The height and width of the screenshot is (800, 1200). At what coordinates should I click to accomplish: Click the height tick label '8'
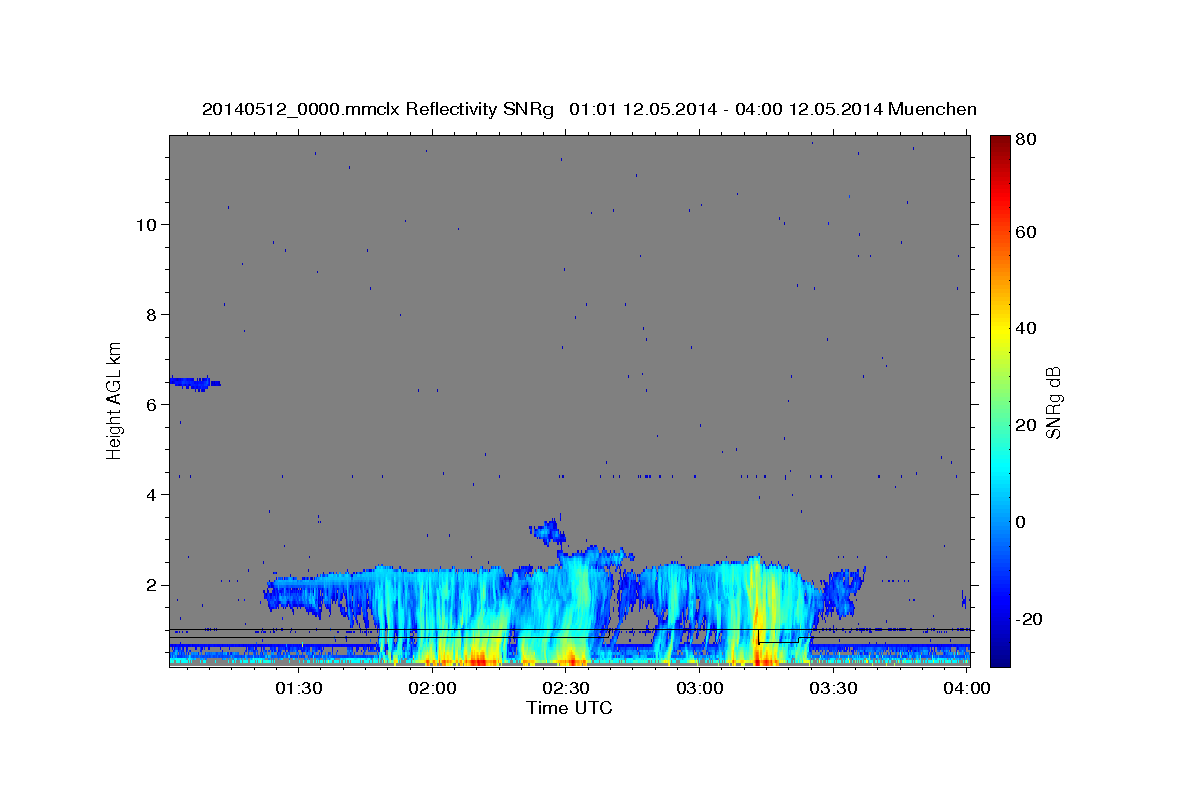[x=151, y=314]
